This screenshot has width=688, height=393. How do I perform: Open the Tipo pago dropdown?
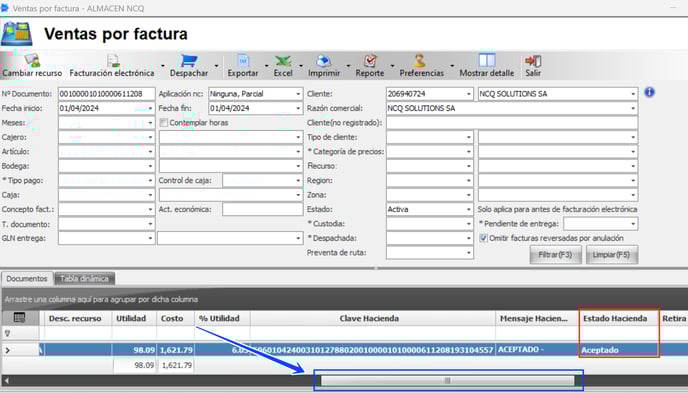coord(150,181)
